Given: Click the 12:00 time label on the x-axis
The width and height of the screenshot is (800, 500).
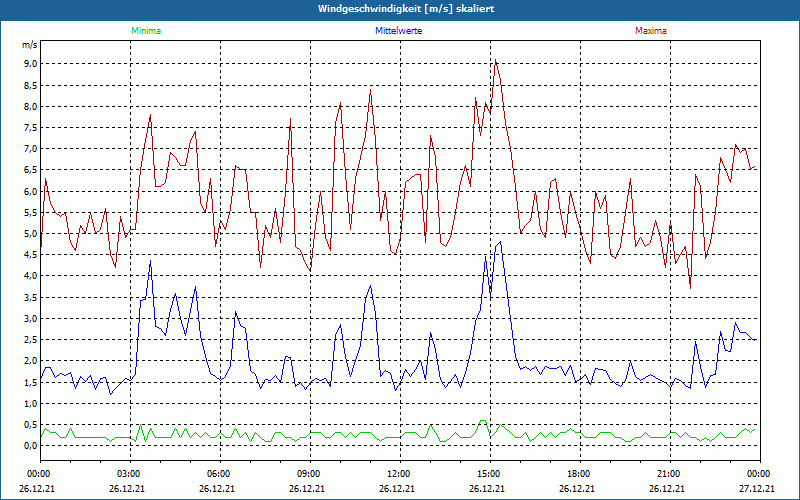Looking at the screenshot, I should (x=400, y=474).
